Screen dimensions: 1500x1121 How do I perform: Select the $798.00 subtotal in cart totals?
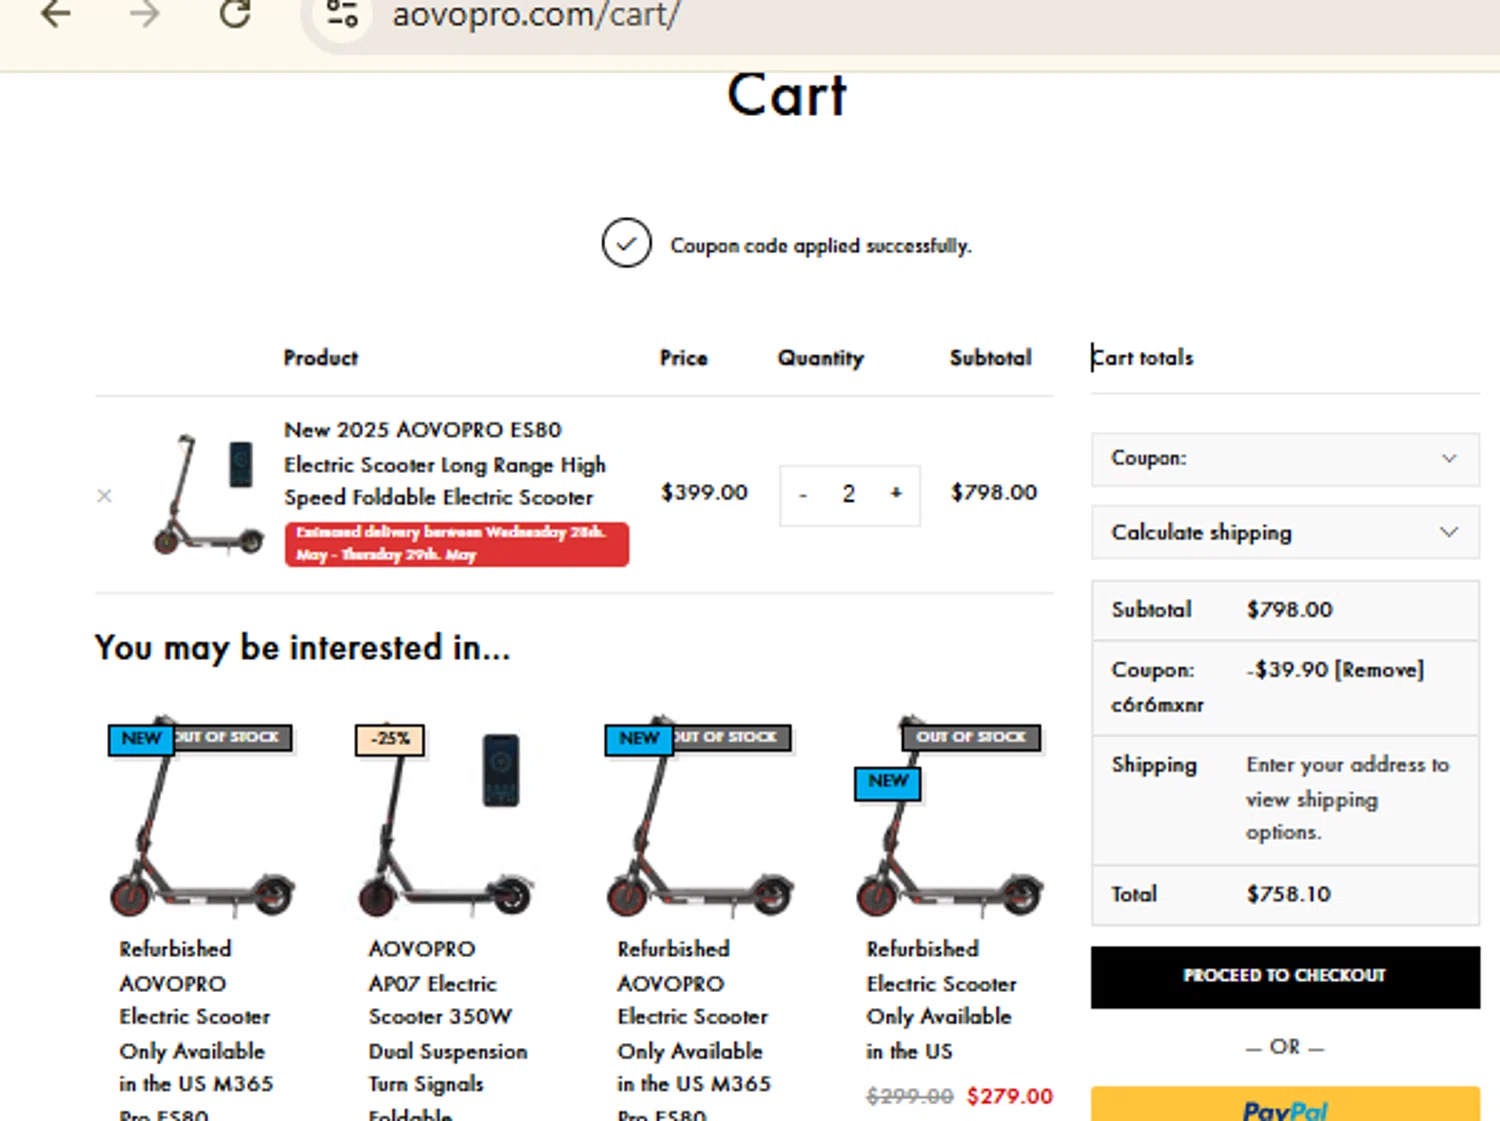(x=1289, y=610)
